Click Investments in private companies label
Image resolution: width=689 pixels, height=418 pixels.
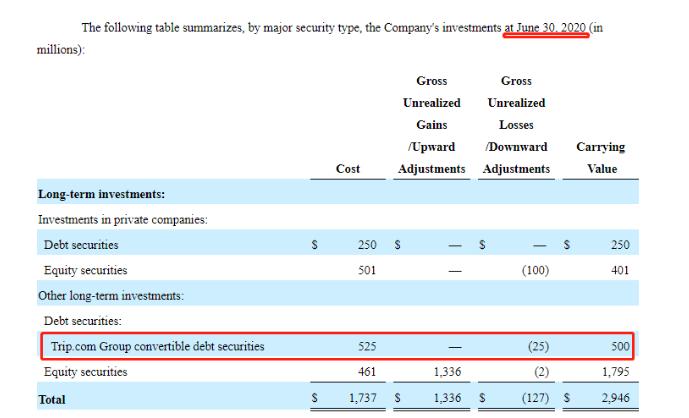(123, 219)
